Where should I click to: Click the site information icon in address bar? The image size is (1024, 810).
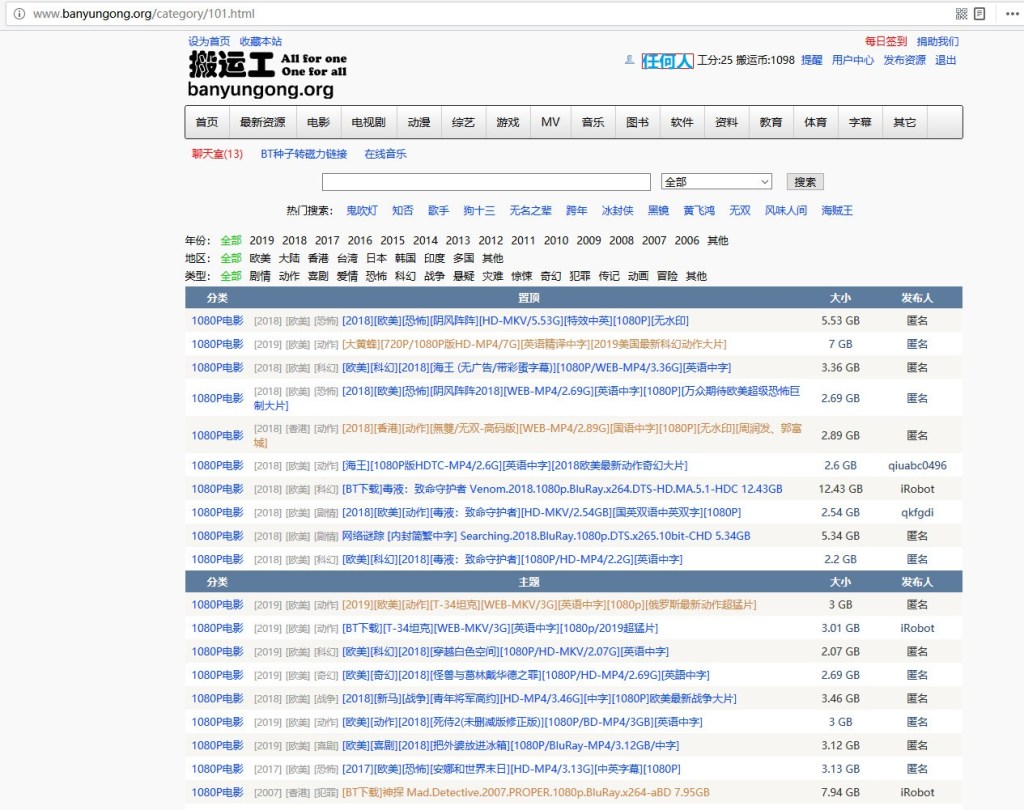point(19,14)
